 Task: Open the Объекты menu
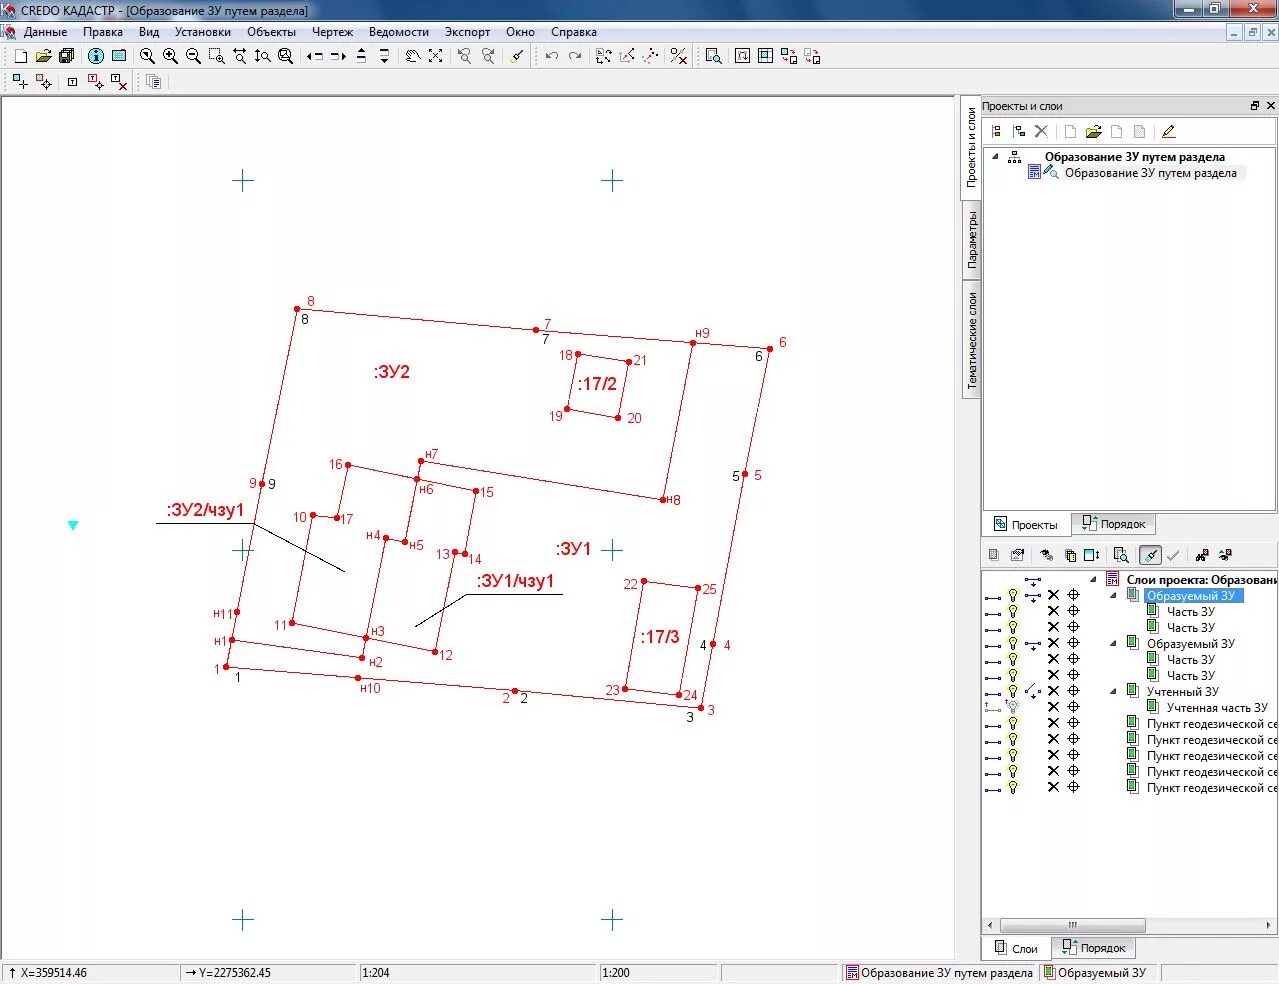(x=271, y=32)
